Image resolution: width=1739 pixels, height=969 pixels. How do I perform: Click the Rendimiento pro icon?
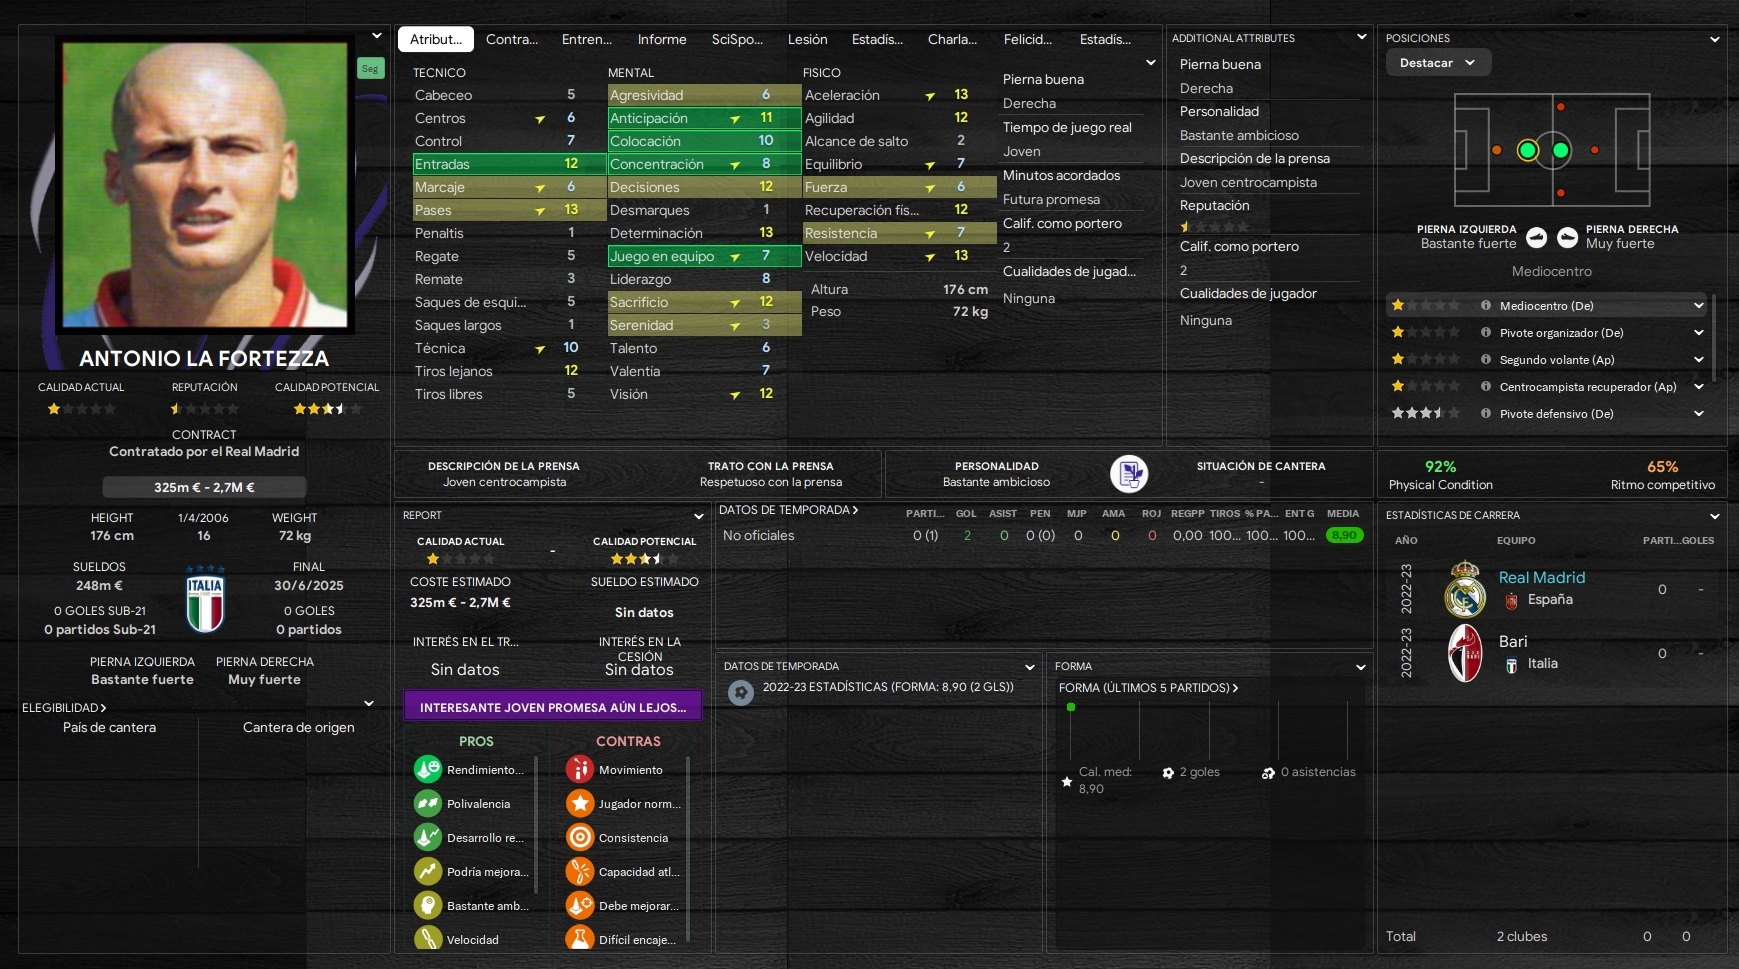click(428, 769)
